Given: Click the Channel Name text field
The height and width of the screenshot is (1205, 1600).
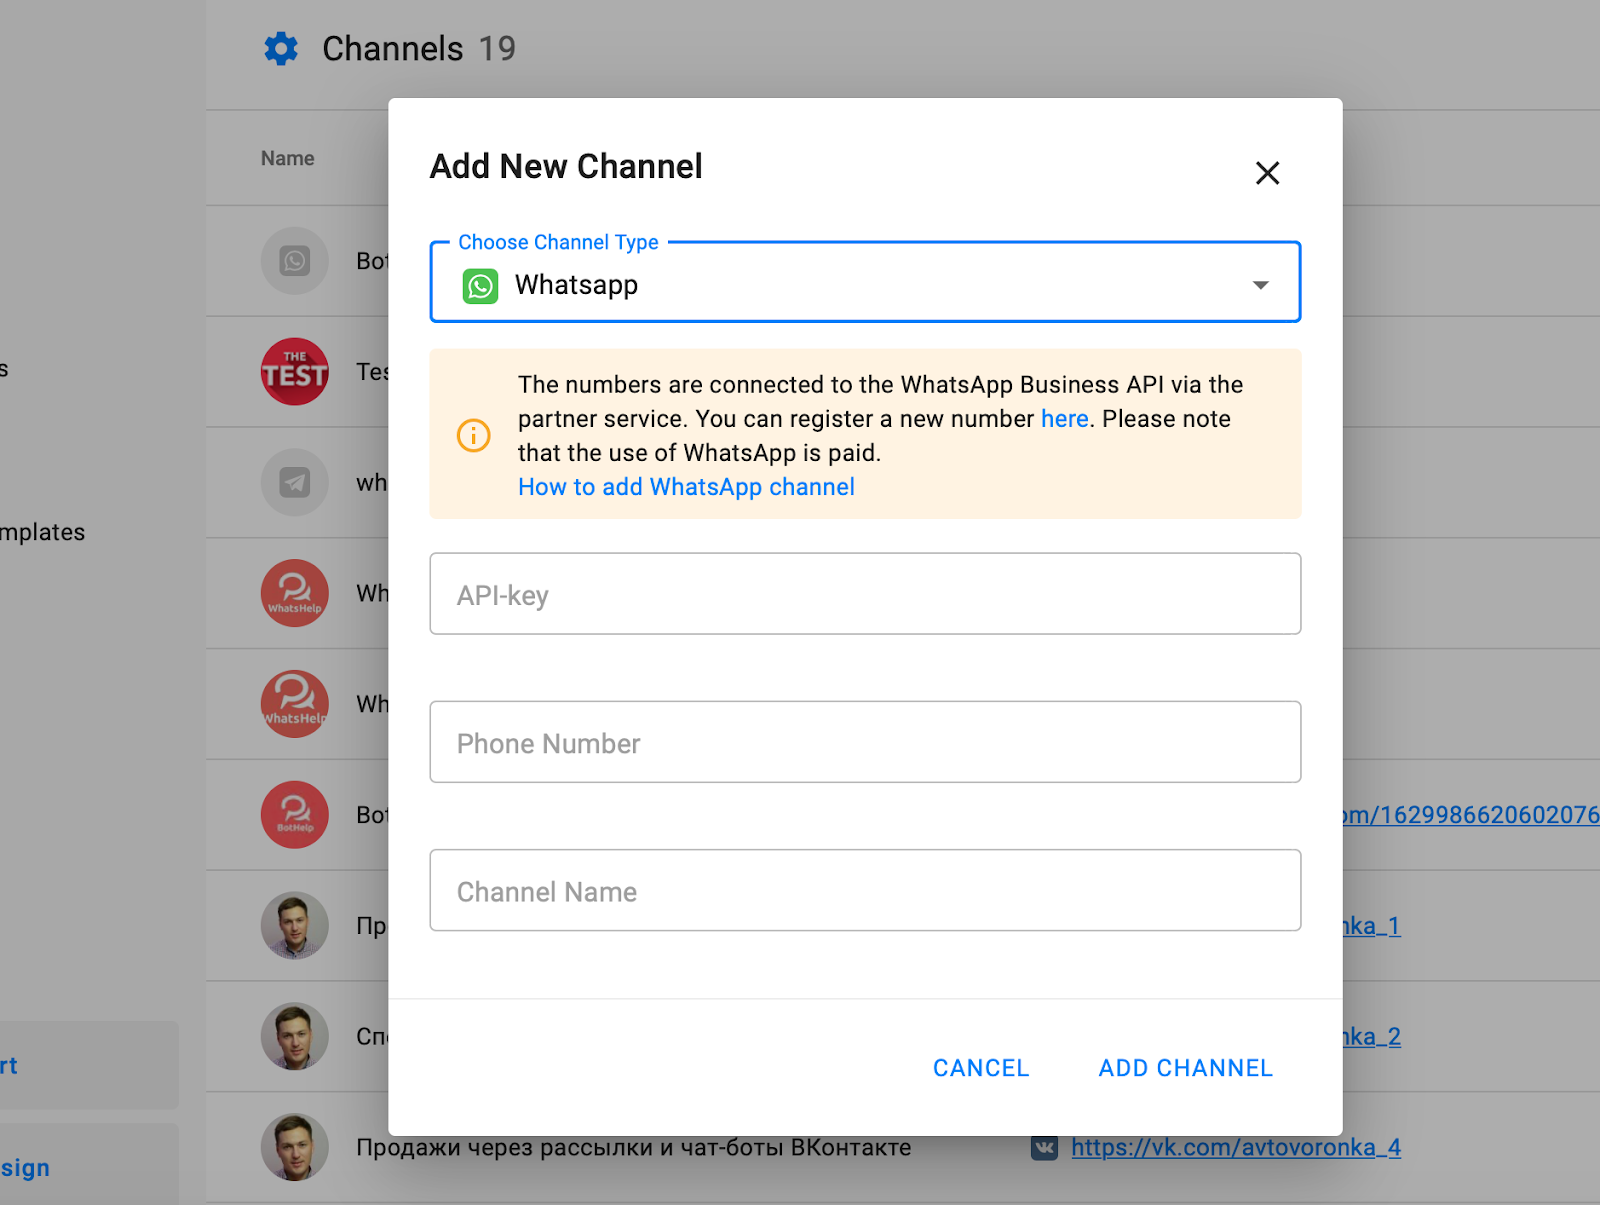Looking at the screenshot, I should (864, 890).
